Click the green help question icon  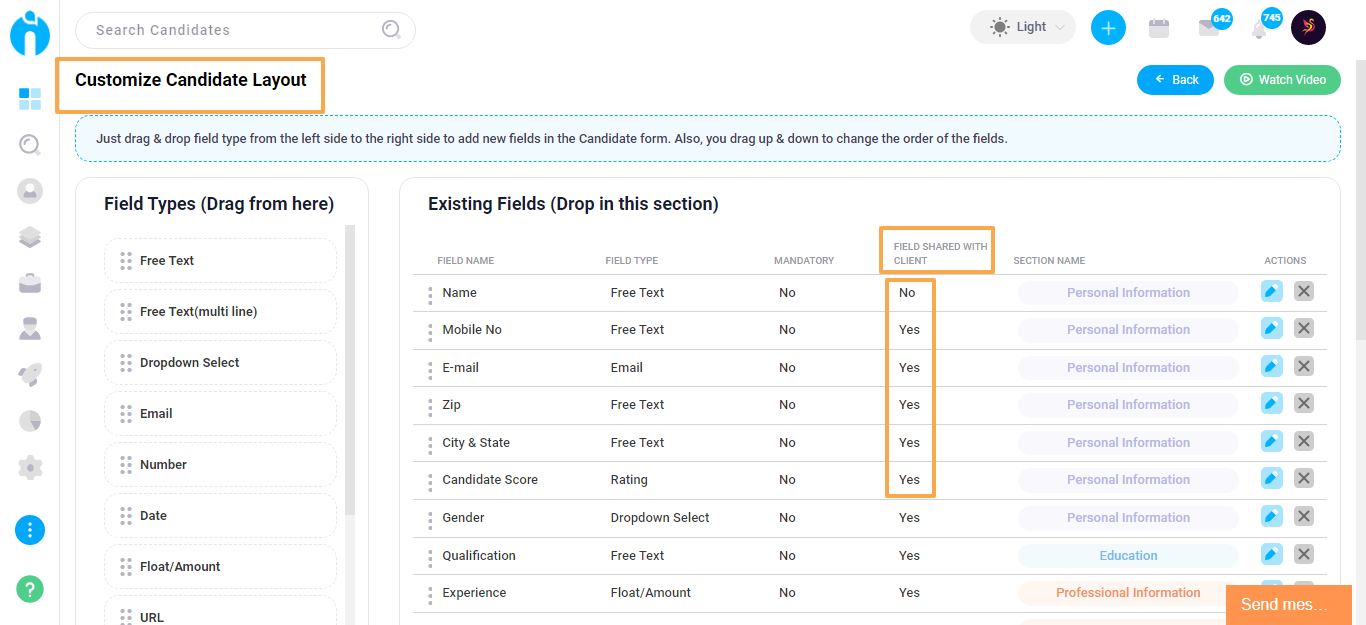[x=30, y=588]
